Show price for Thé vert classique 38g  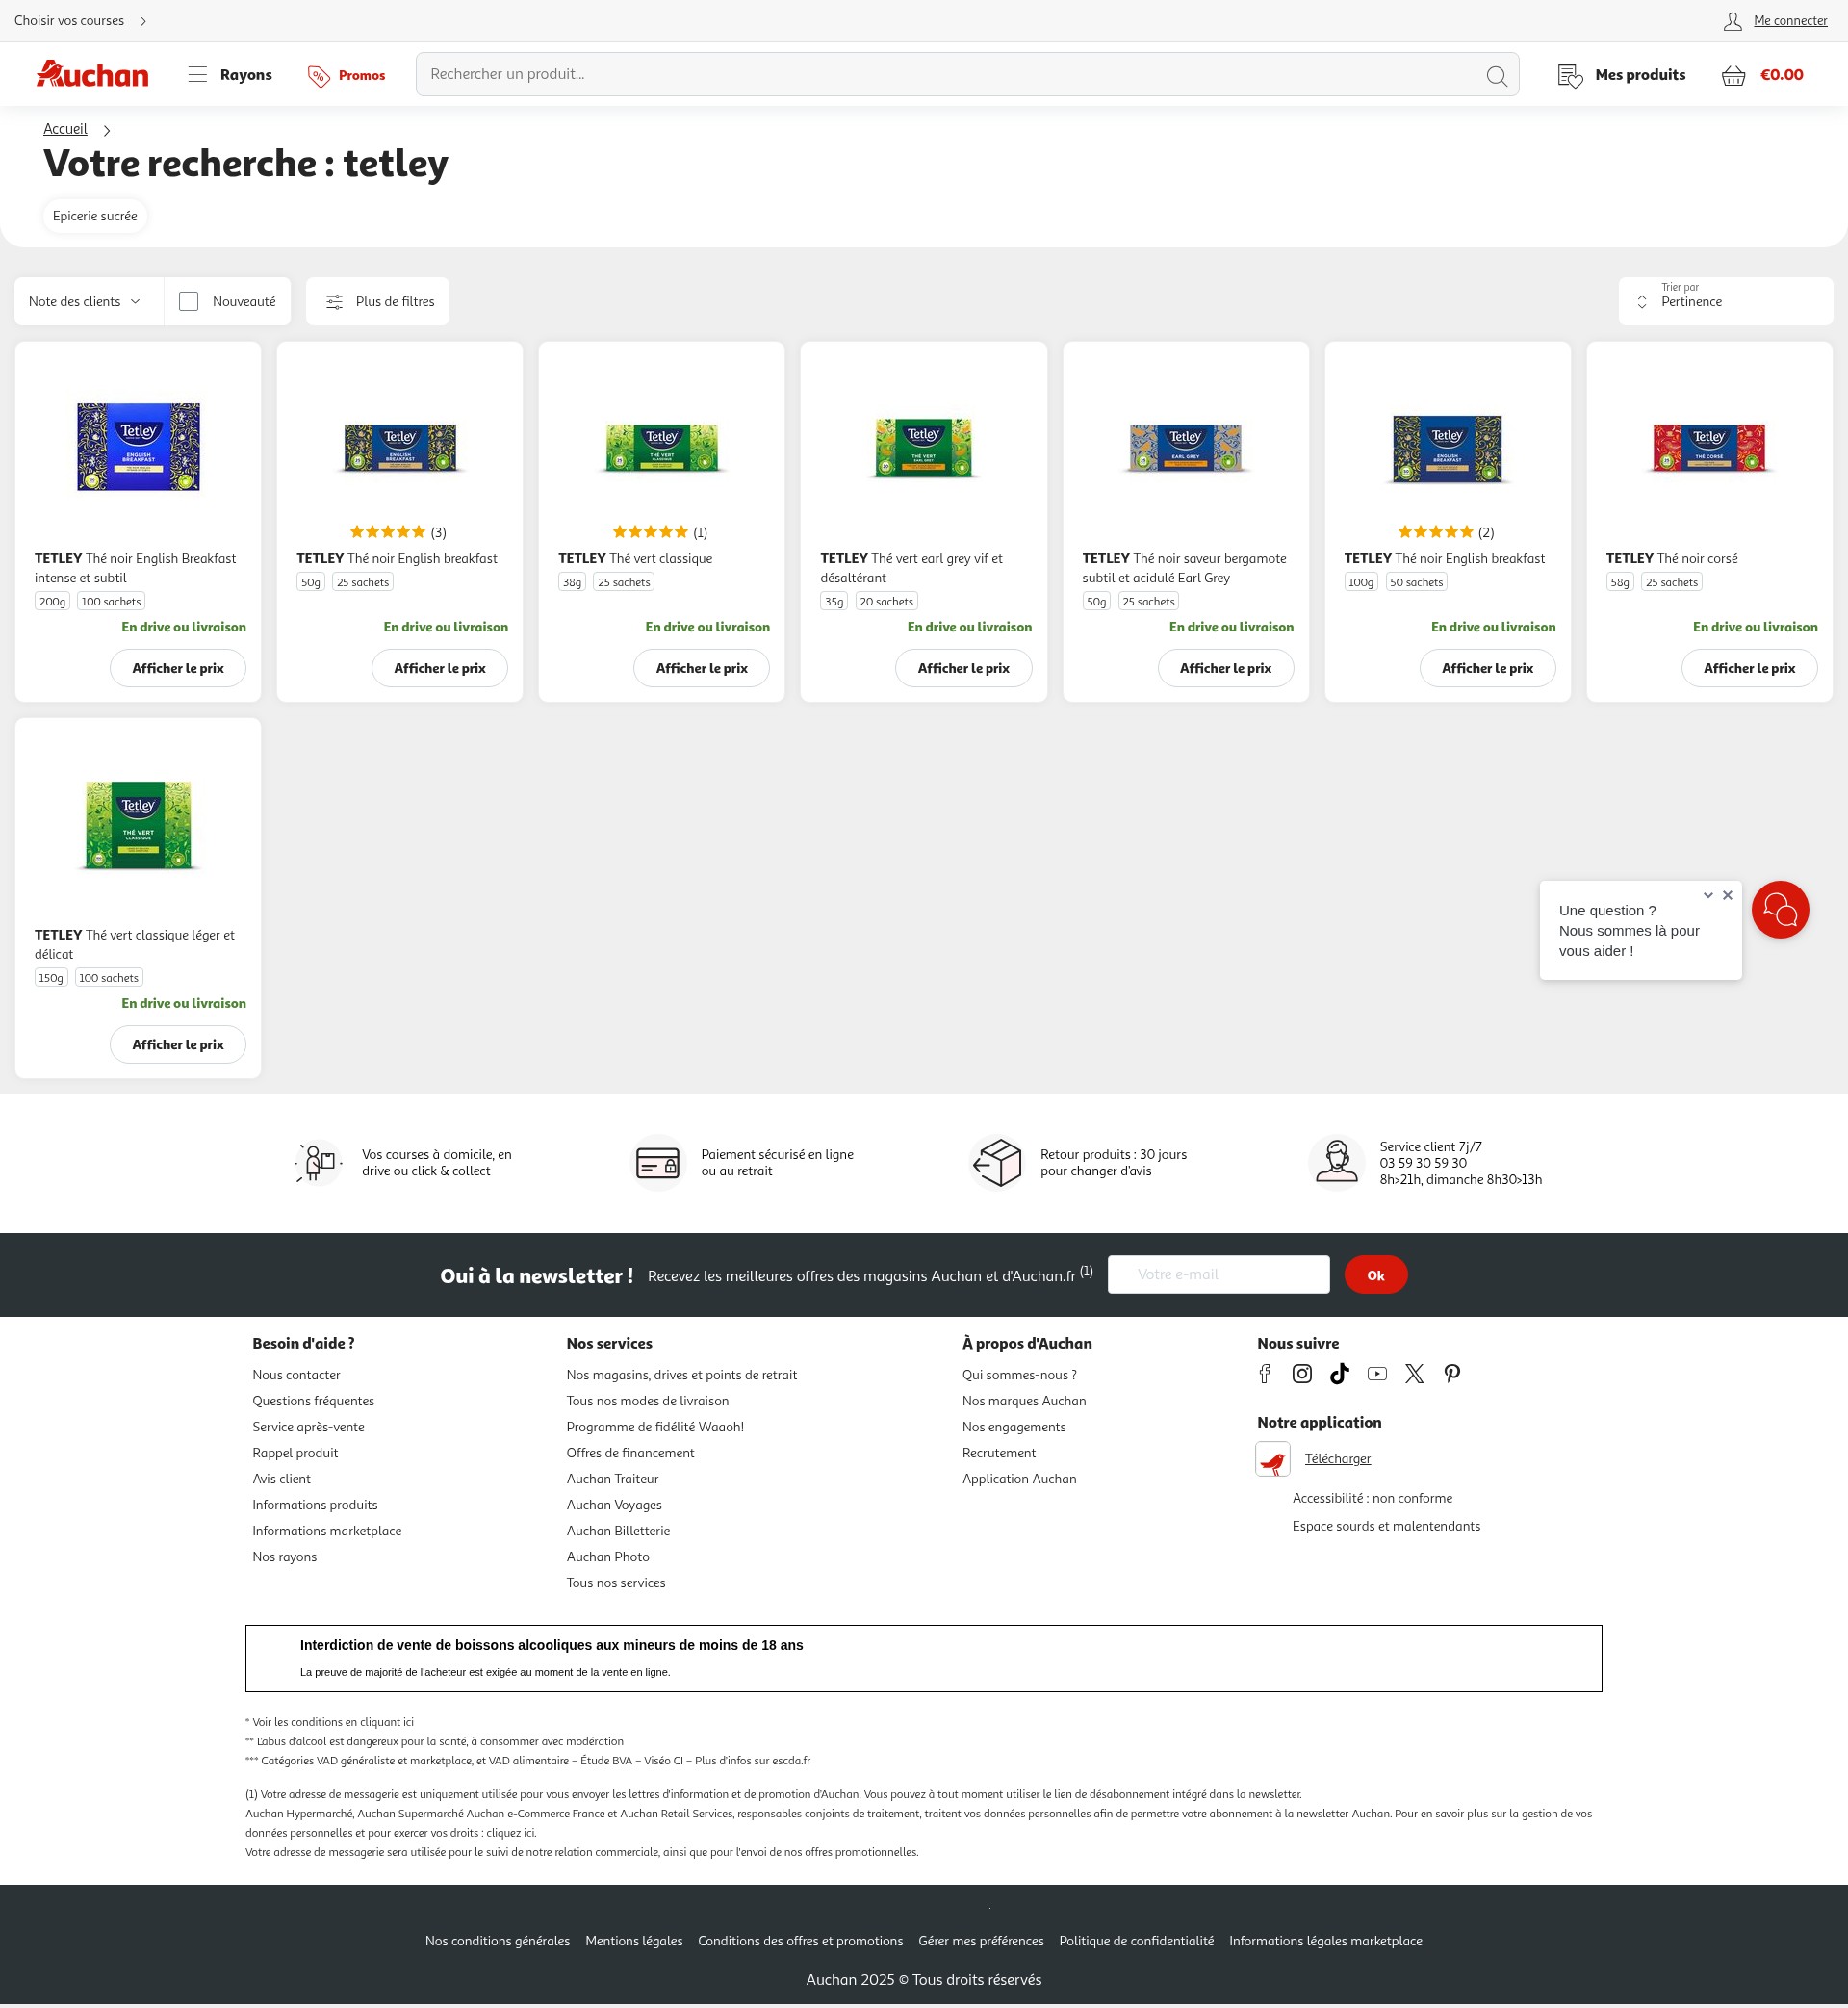click(701, 668)
